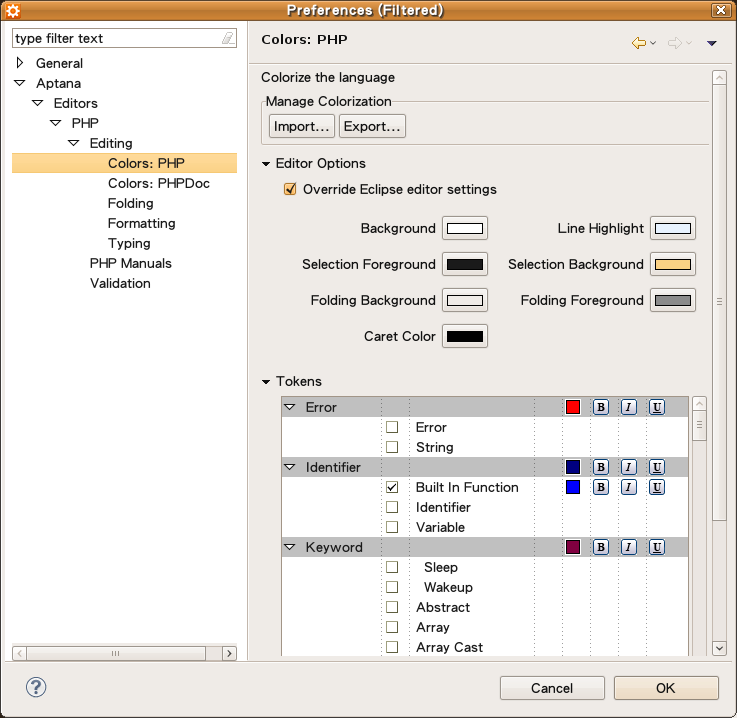Click the Cancel button
737x718 pixels.
click(x=552, y=688)
